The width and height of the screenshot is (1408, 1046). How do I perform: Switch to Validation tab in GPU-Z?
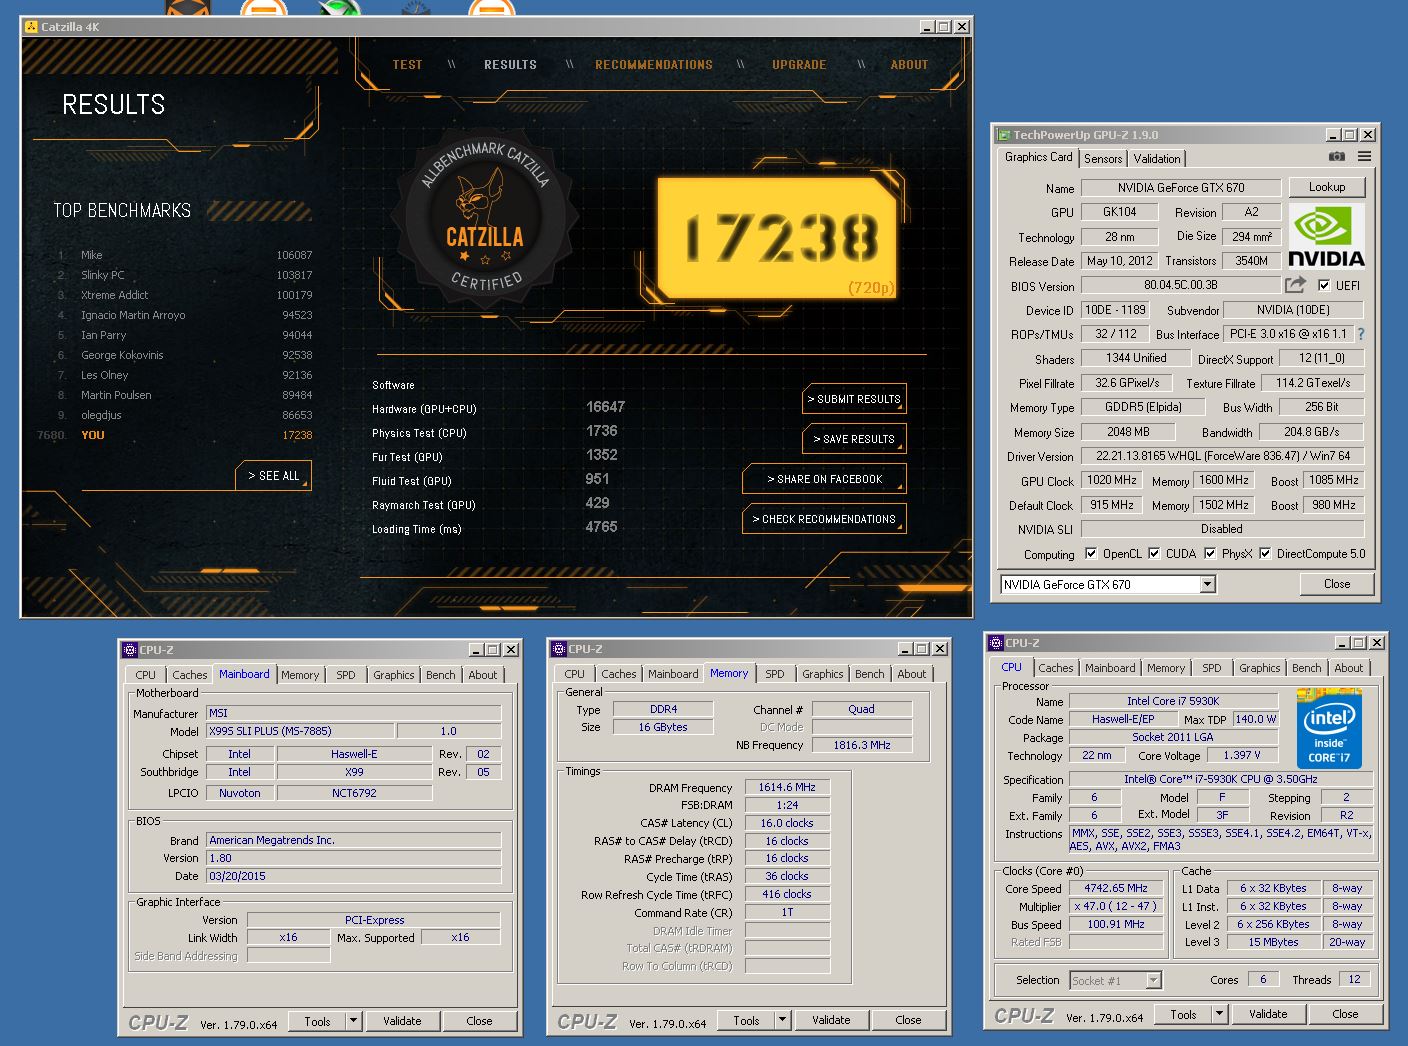1157,158
